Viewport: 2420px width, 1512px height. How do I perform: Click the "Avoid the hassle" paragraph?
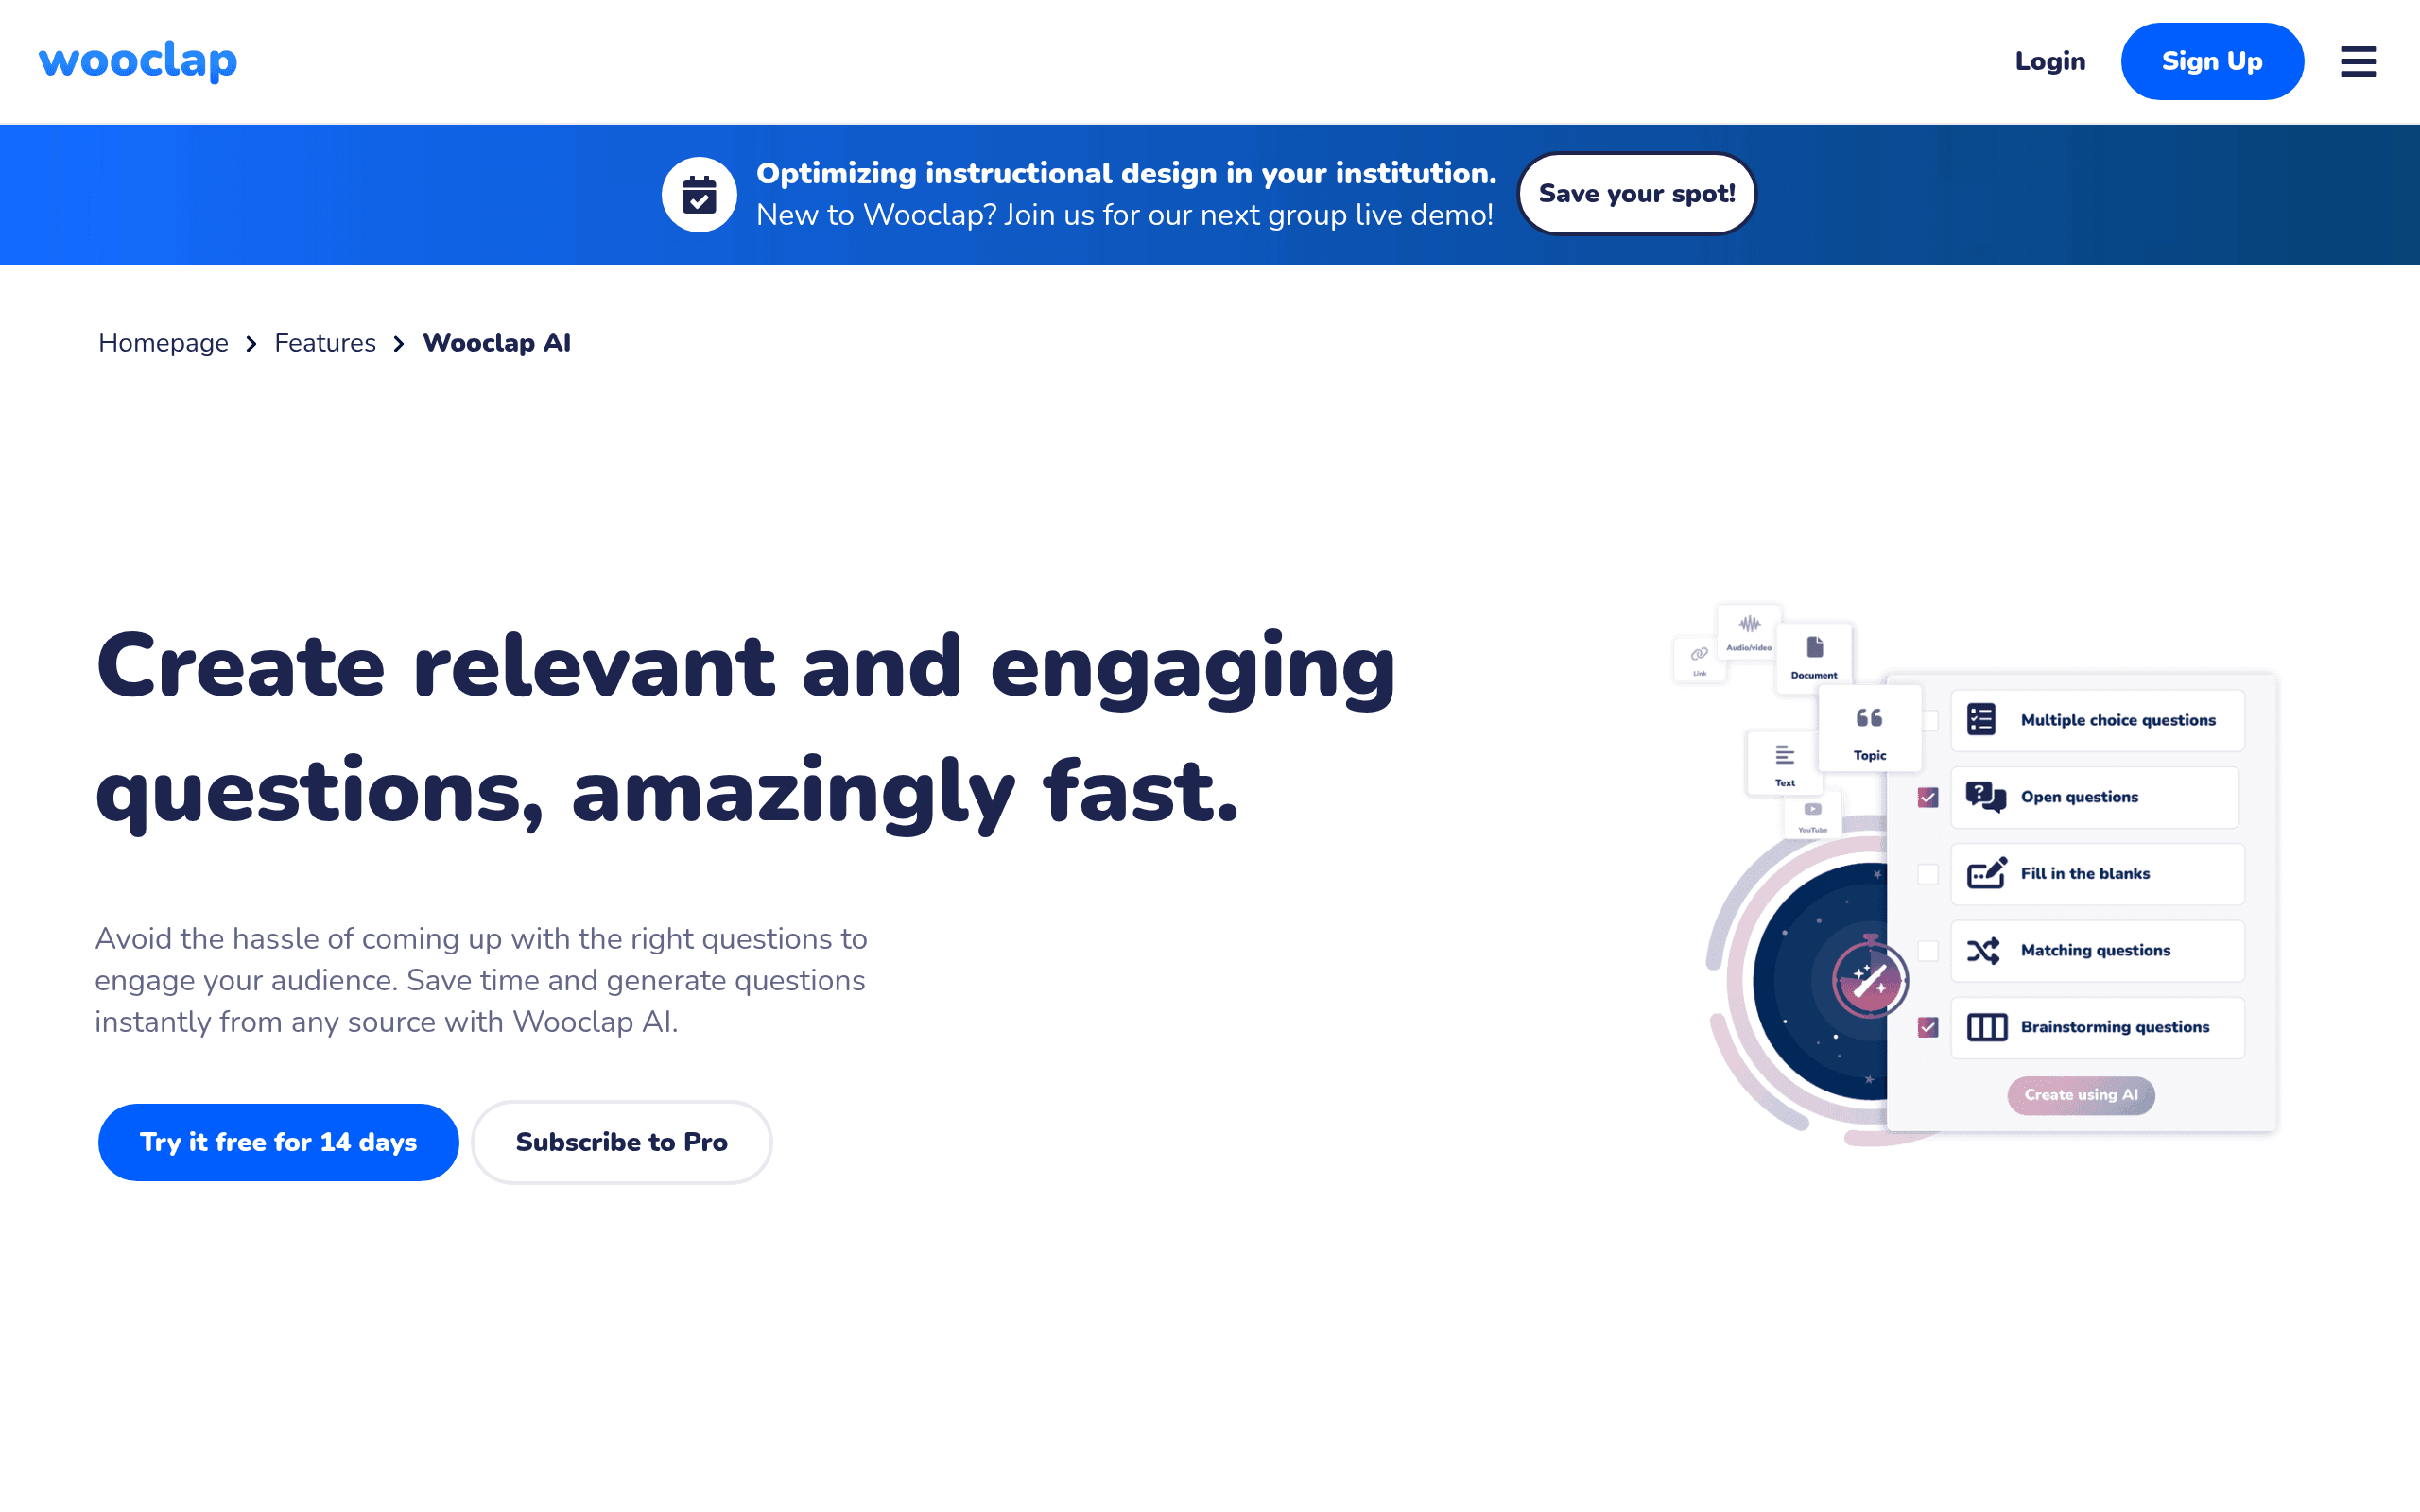[481, 980]
